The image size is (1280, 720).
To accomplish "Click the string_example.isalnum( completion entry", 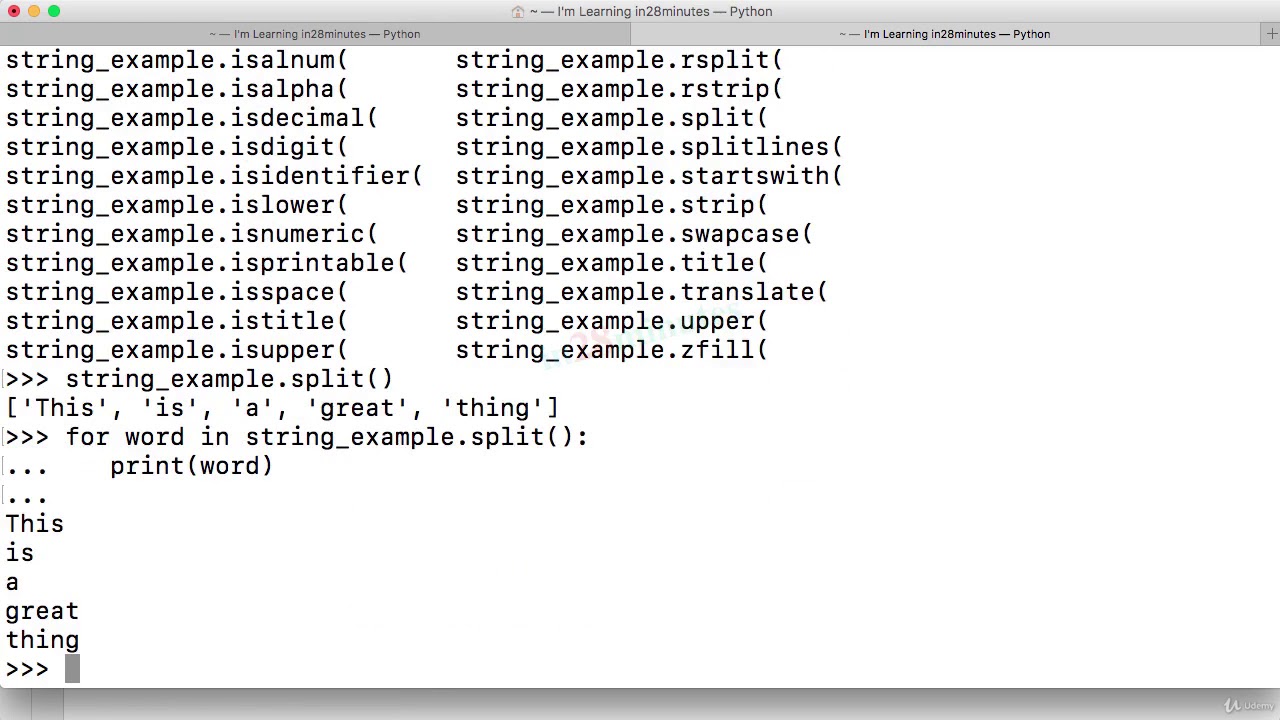I will pyautogui.click(x=176, y=60).
